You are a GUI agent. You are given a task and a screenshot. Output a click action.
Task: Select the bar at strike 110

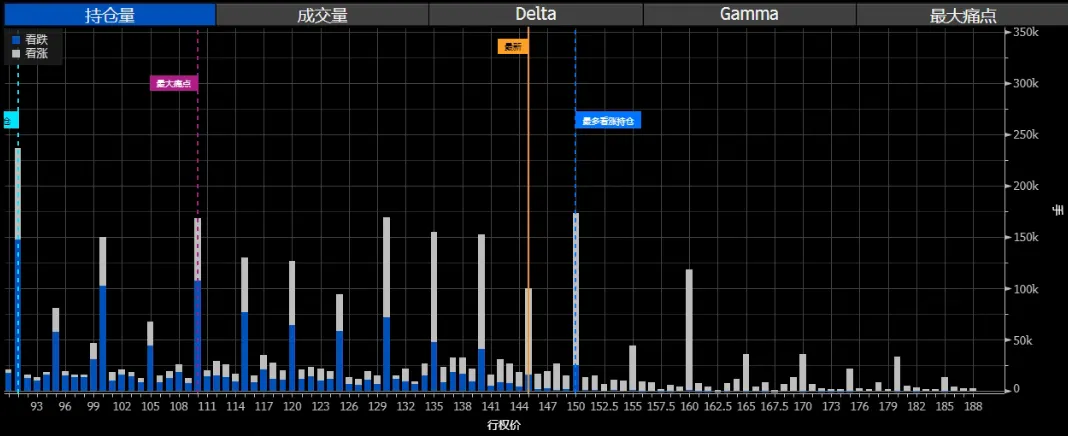198,305
